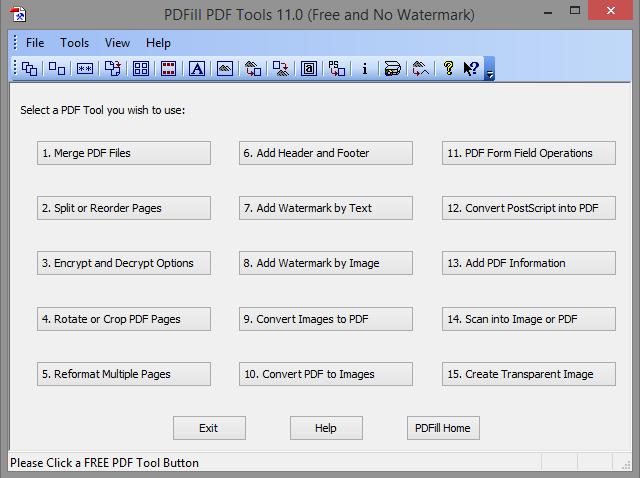Launch 14. Scan into Image or PDF

[529, 319]
